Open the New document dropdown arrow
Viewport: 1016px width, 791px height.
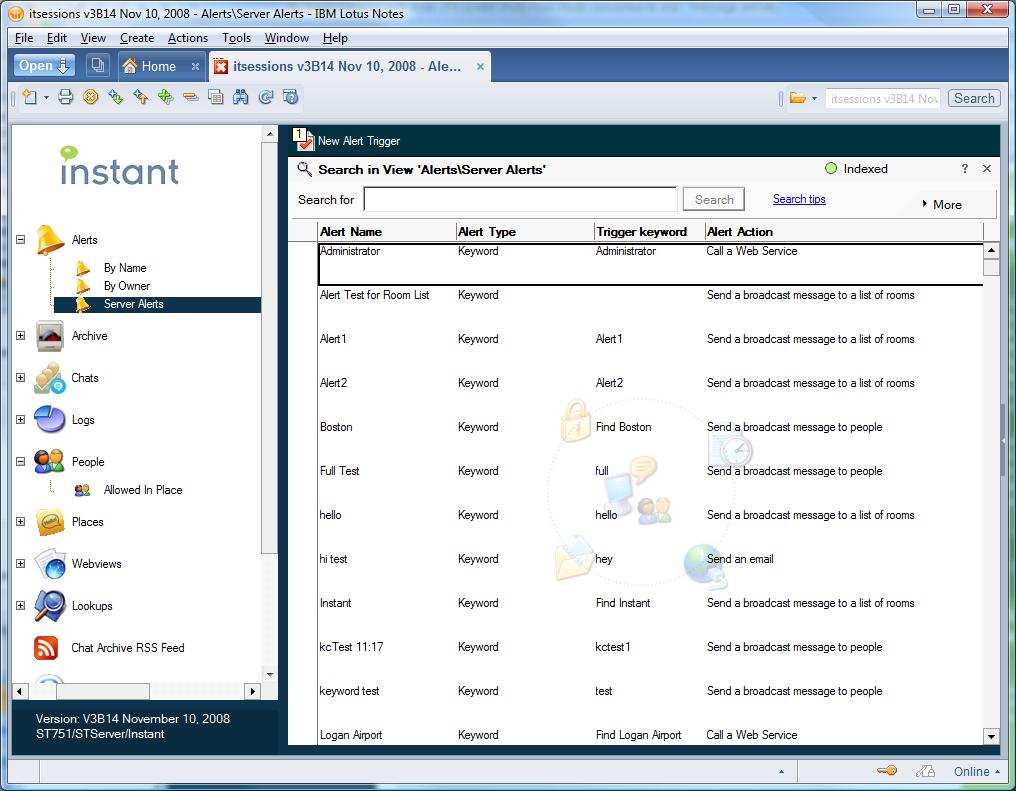pyautogui.click(x=47, y=98)
